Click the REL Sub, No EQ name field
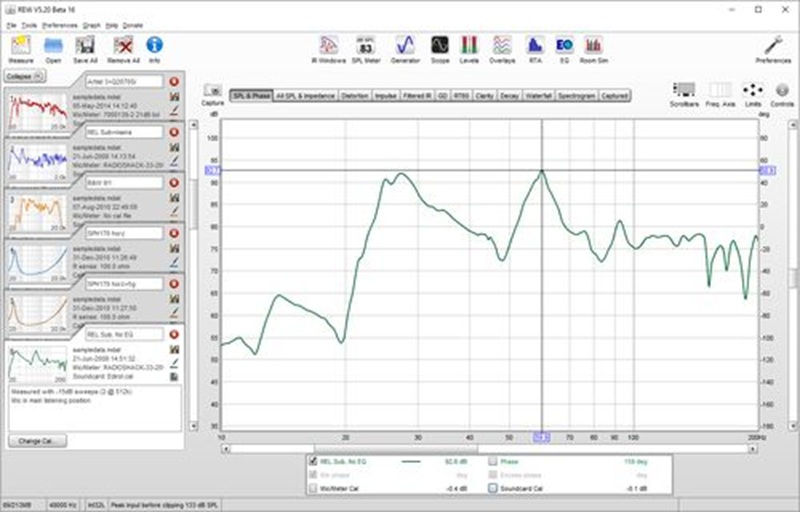Image resolution: width=800 pixels, height=512 pixels. pos(124,335)
